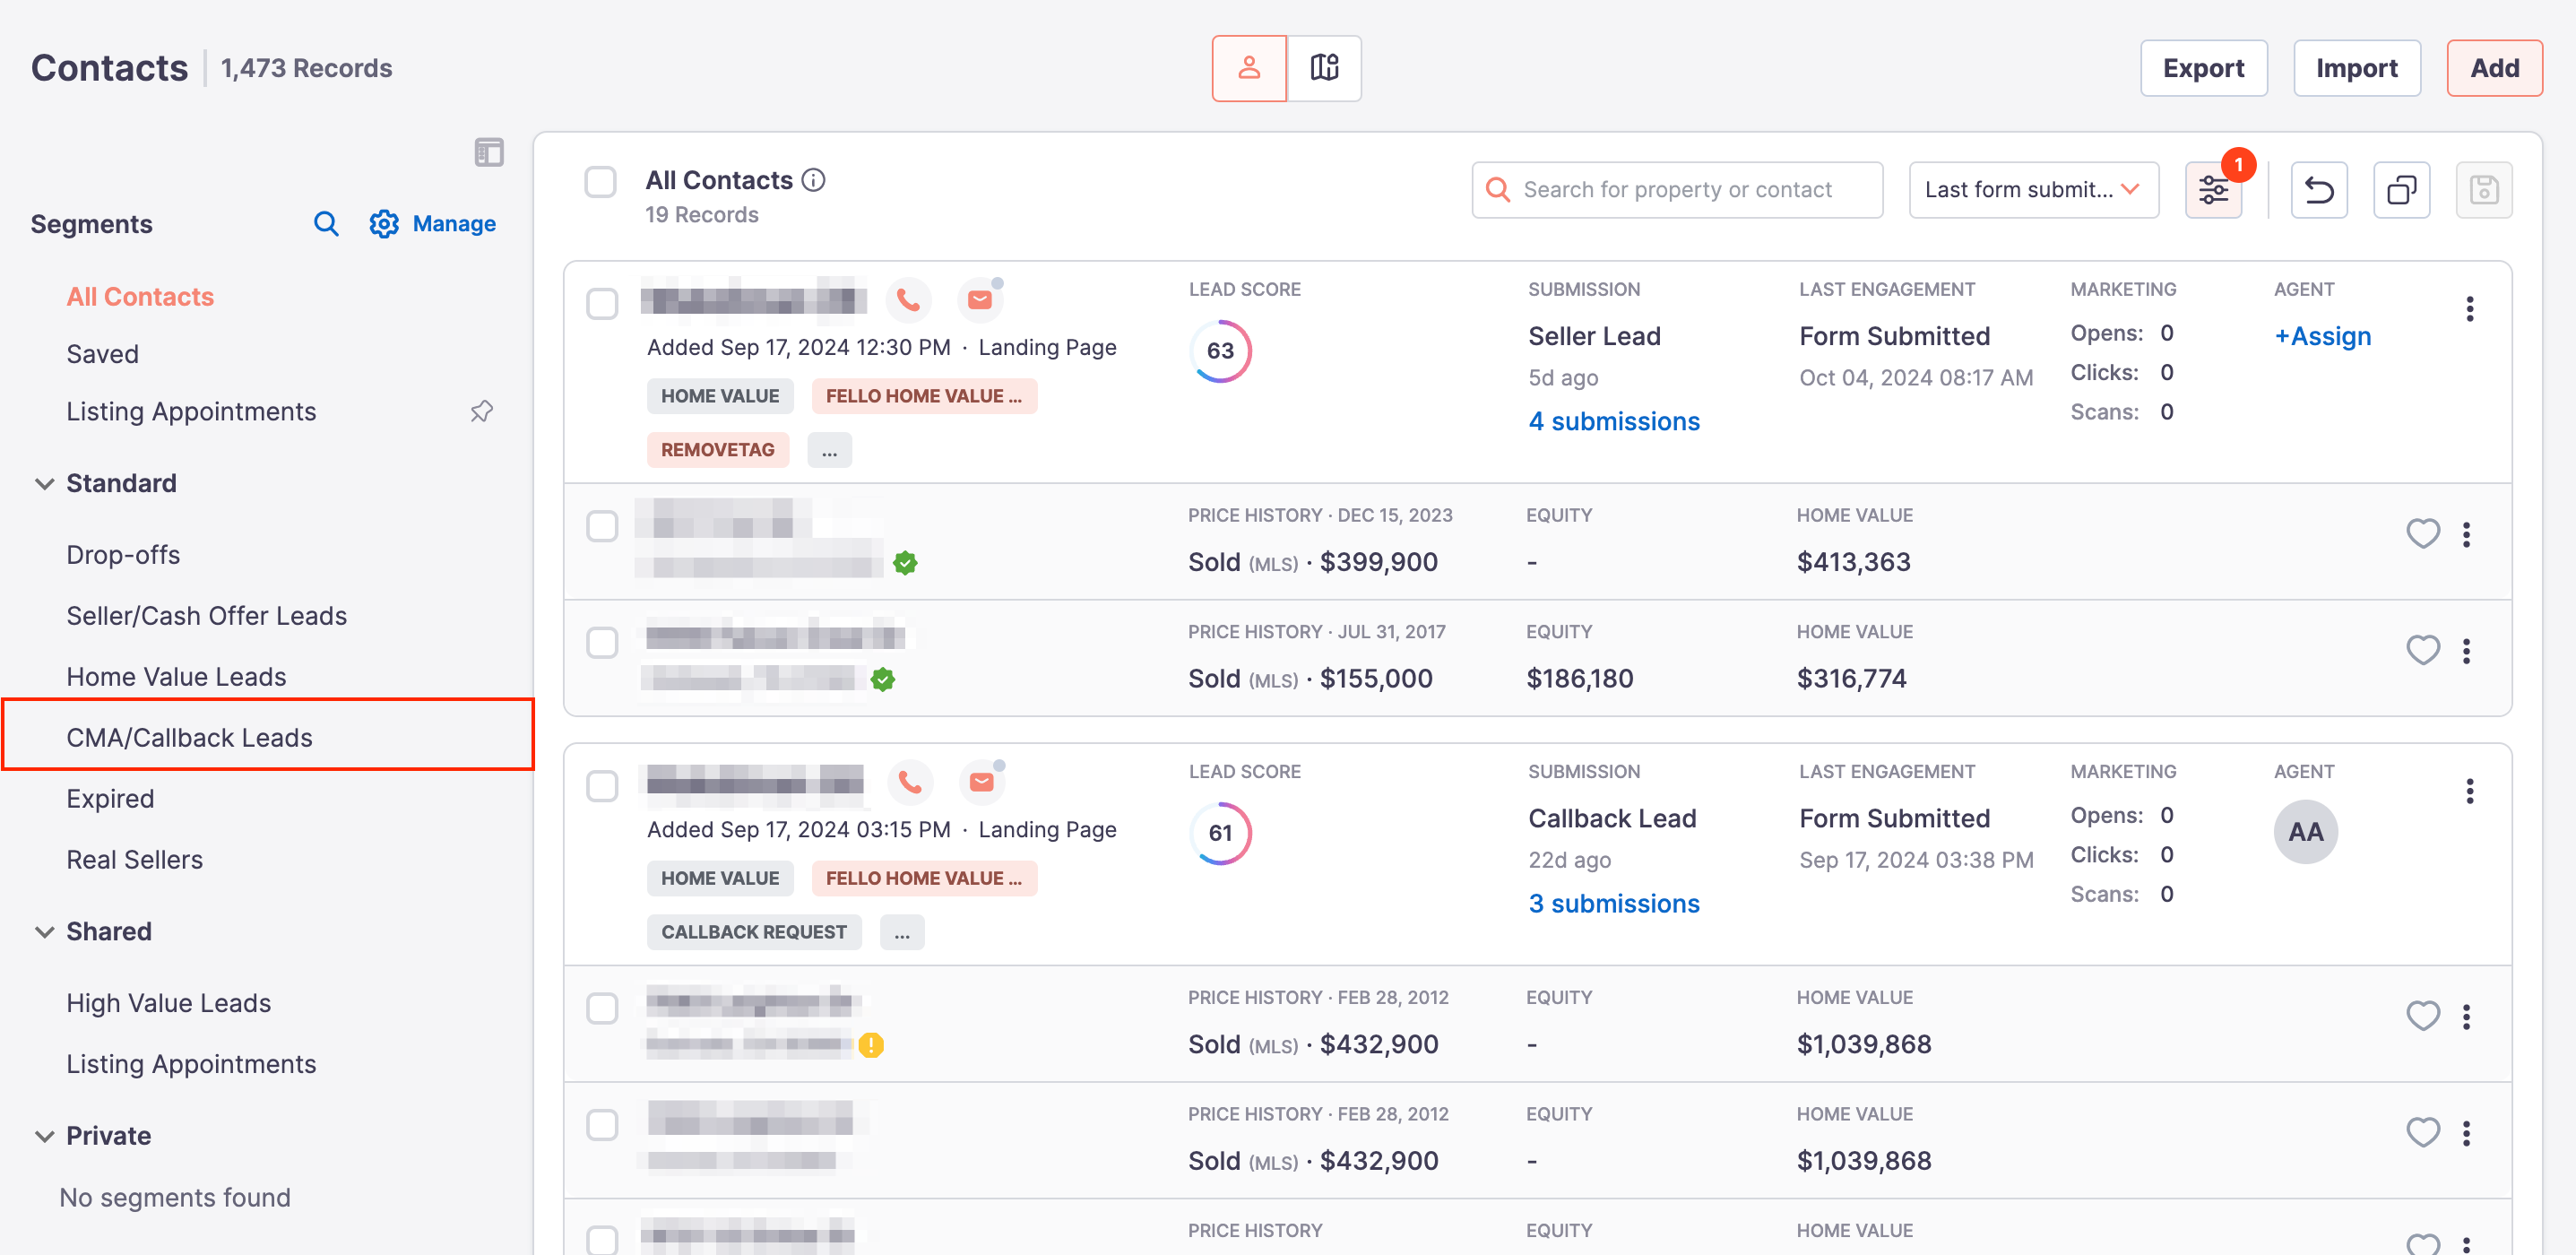Screen dimensions: 2576x1255
Task: Click the Import button
Action: (2356, 68)
